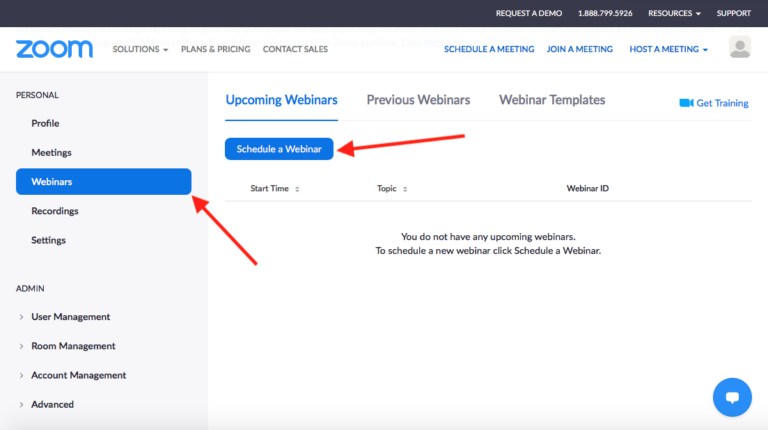Screen dimensions: 768x430
Task: Click the 'You do not have any upcoming webinars' text
Action: (x=488, y=237)
